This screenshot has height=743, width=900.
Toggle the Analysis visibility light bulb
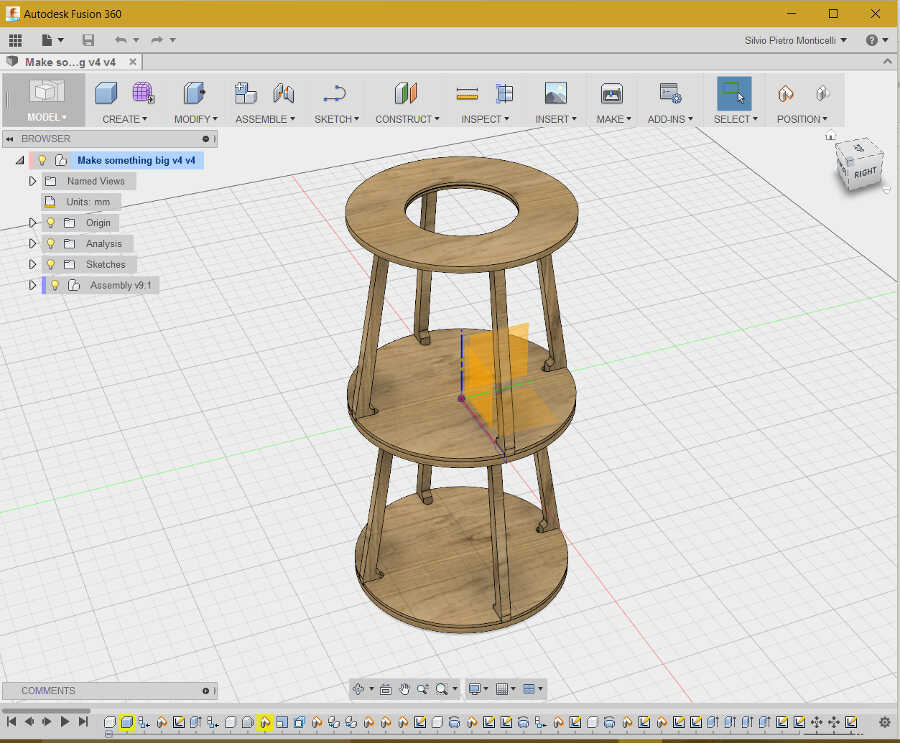(x=51, y=243)
